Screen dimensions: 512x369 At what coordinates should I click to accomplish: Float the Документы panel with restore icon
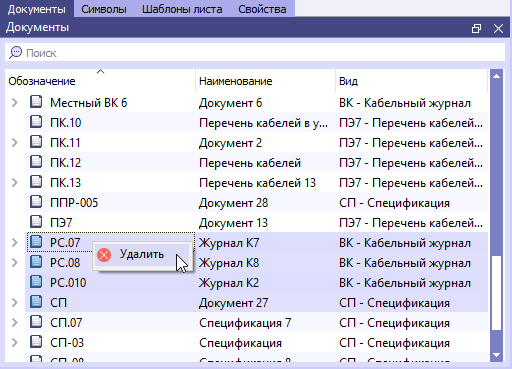pyautogui.click(x=477, y=28)
